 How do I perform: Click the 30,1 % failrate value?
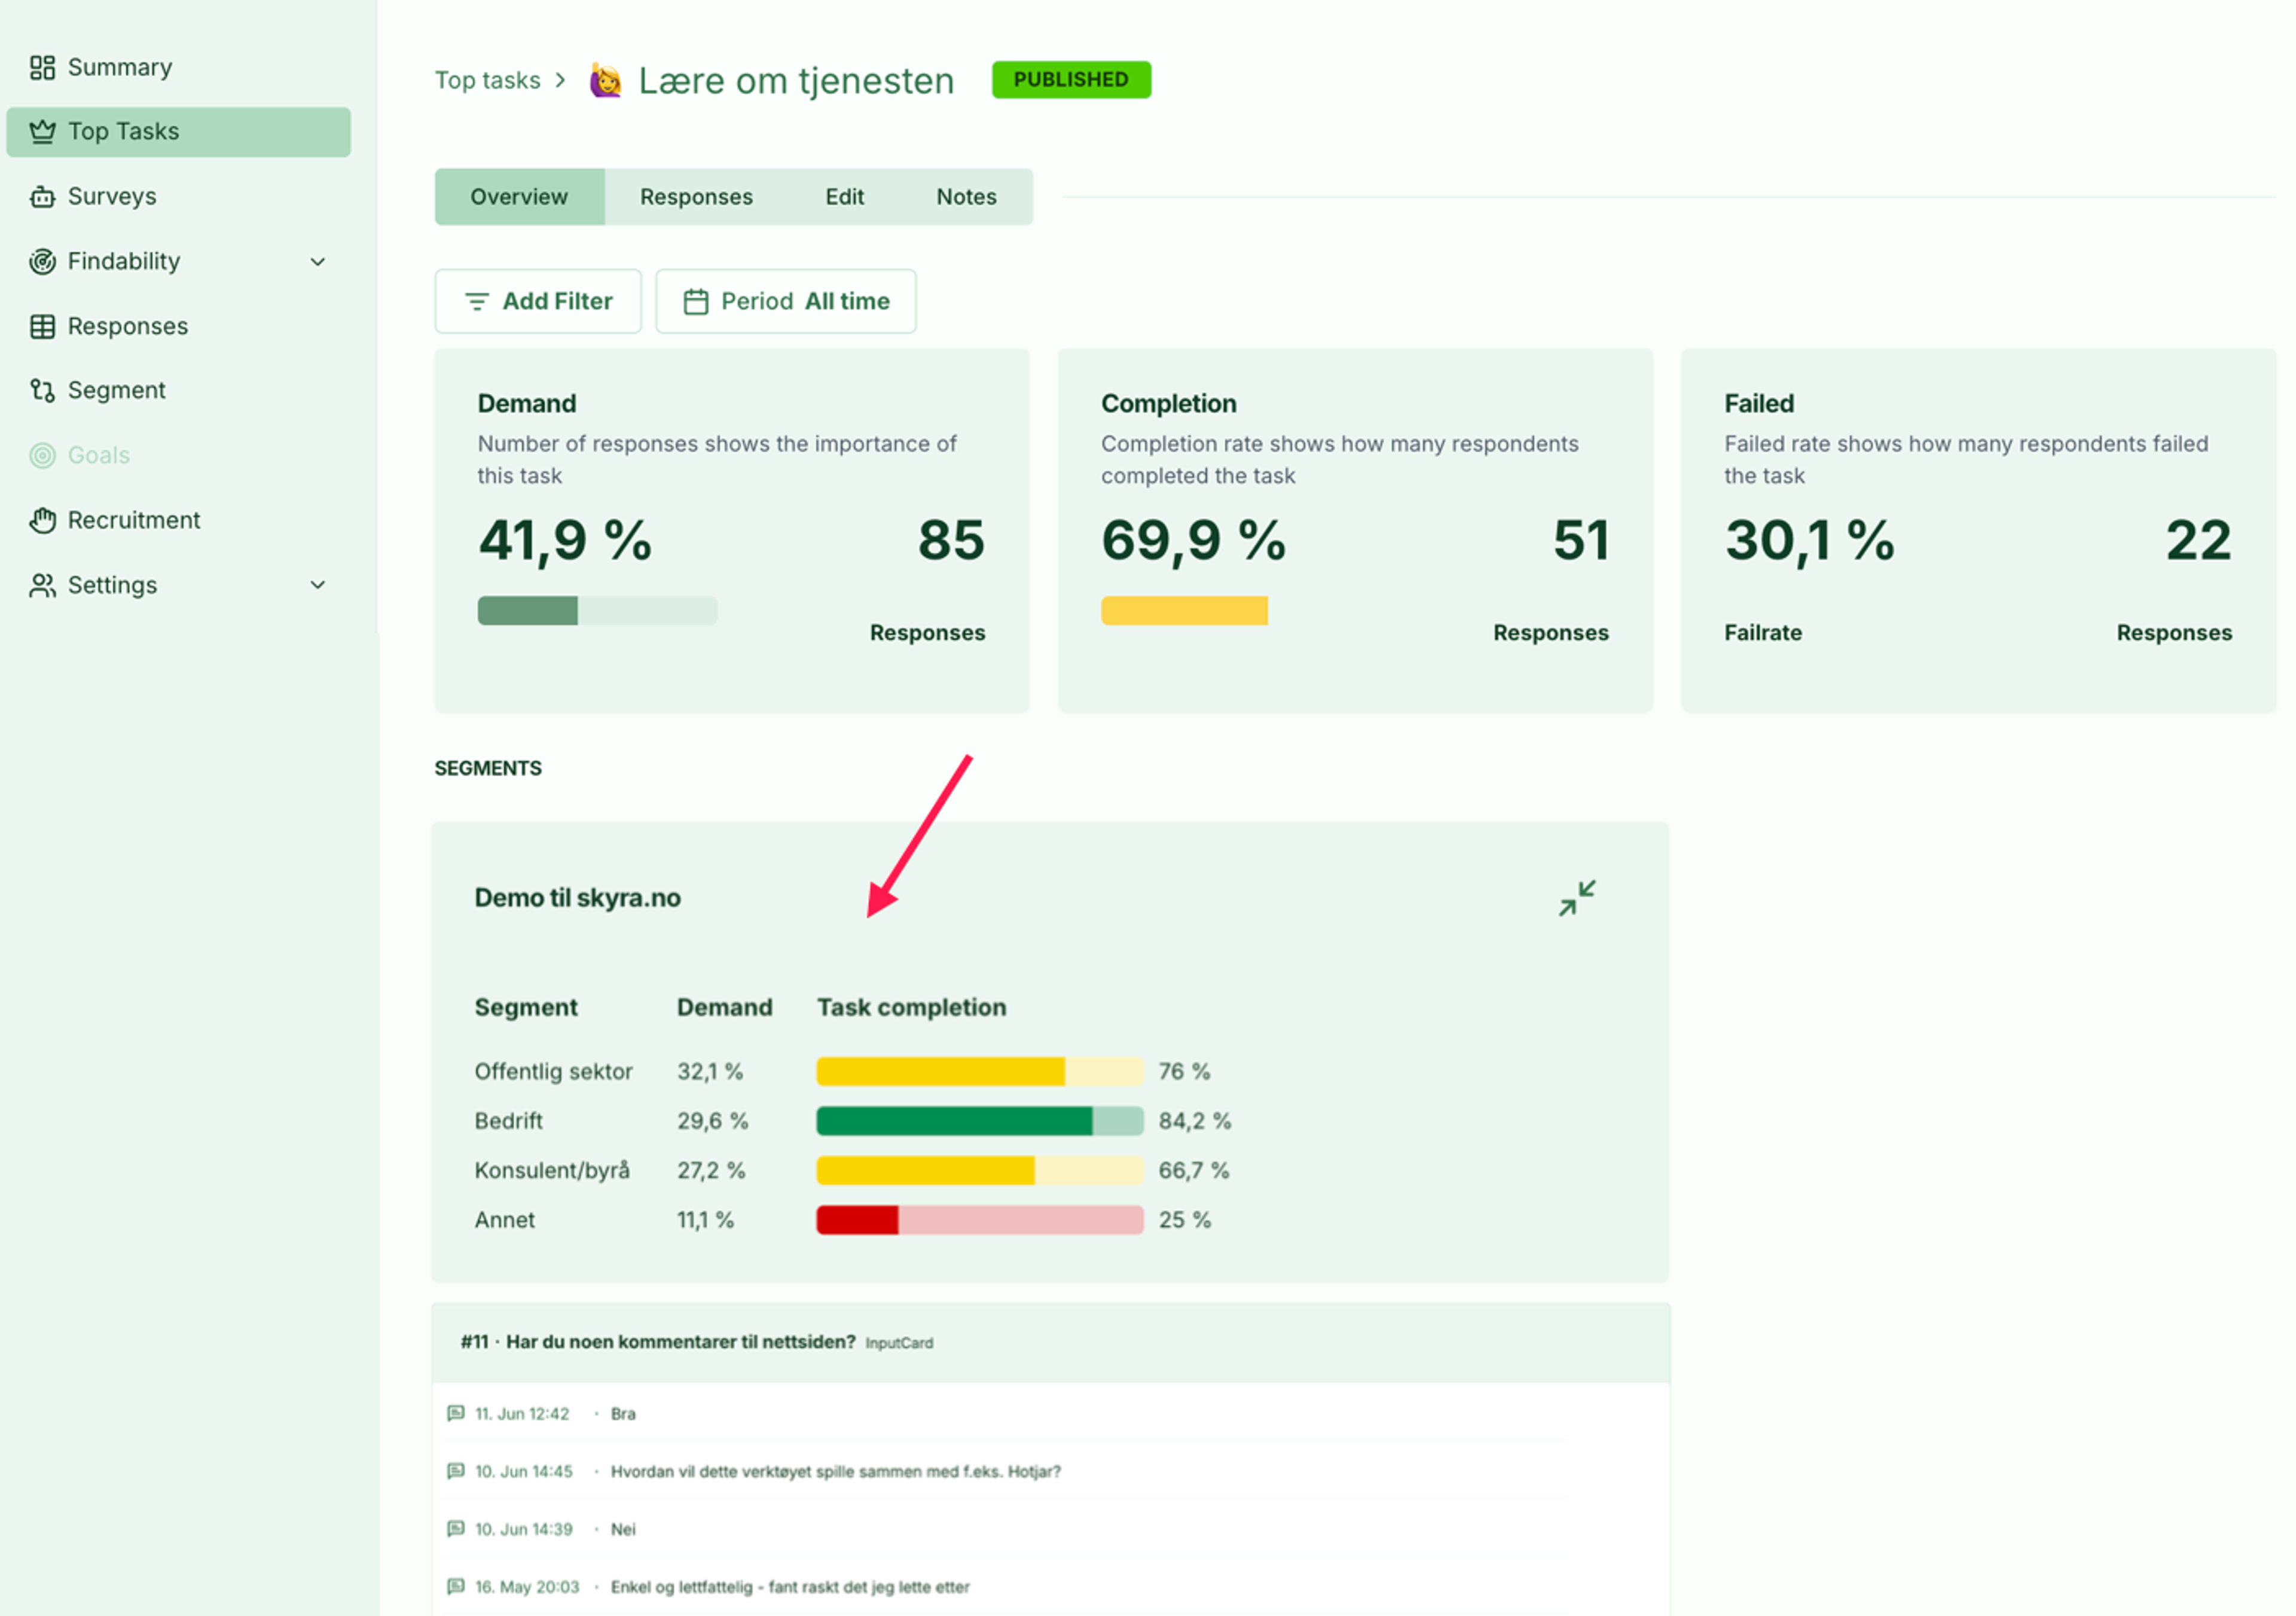[x=1809, y=540]
